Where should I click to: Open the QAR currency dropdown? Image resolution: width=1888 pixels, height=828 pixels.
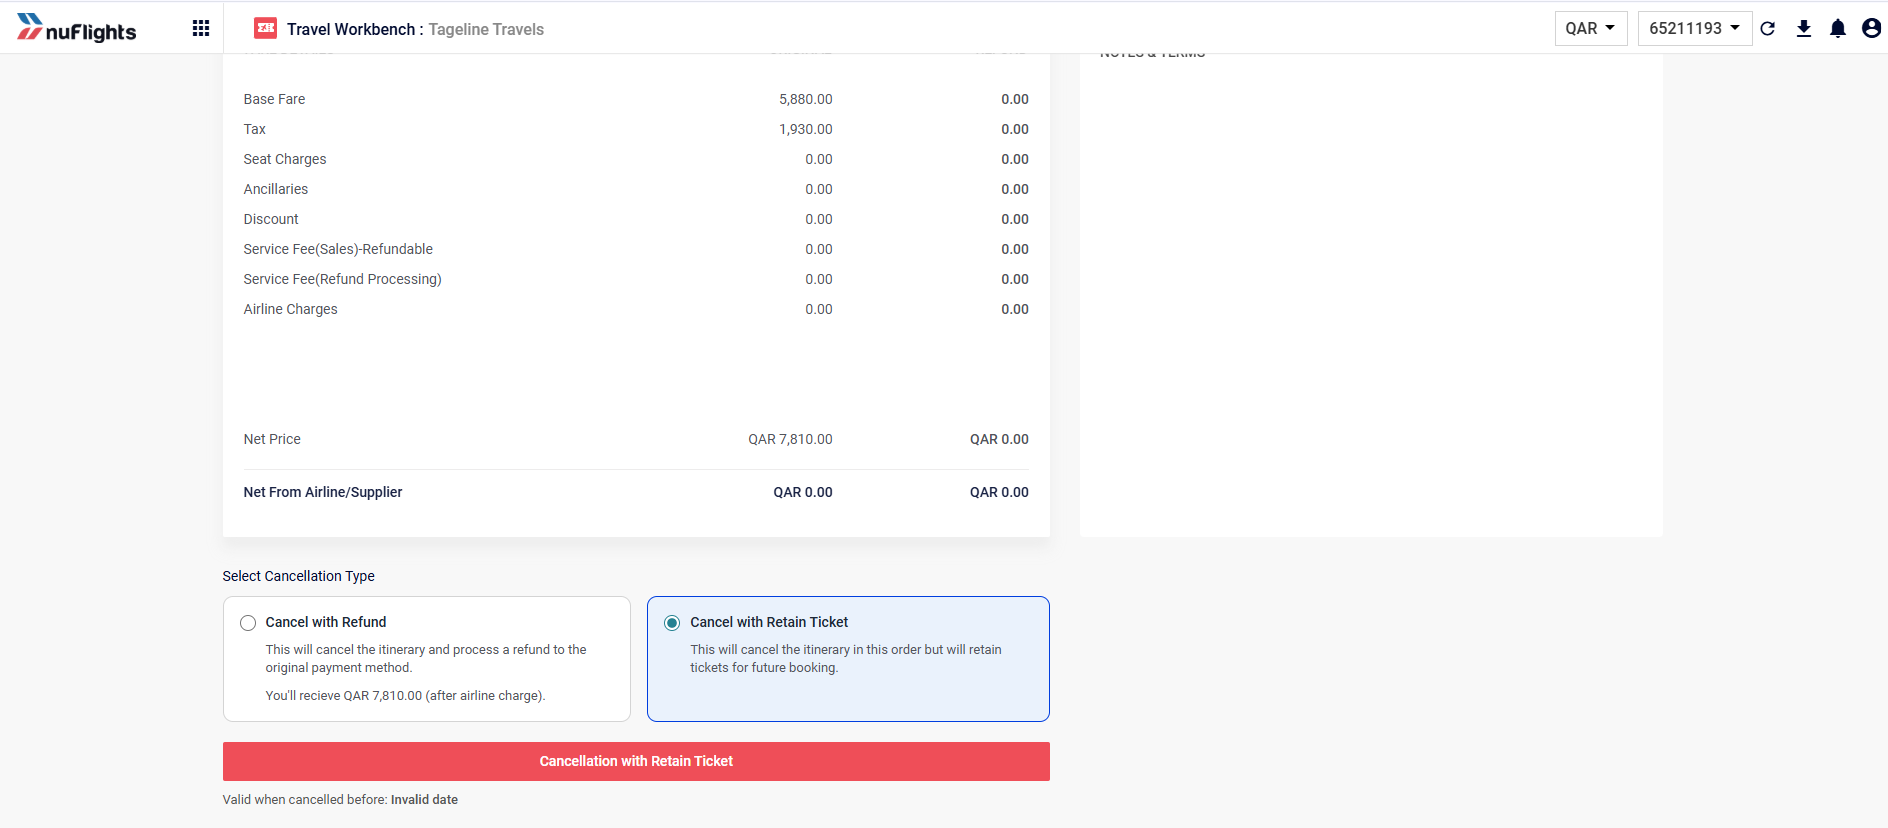pyautogui.click(x=1591, y=28)
